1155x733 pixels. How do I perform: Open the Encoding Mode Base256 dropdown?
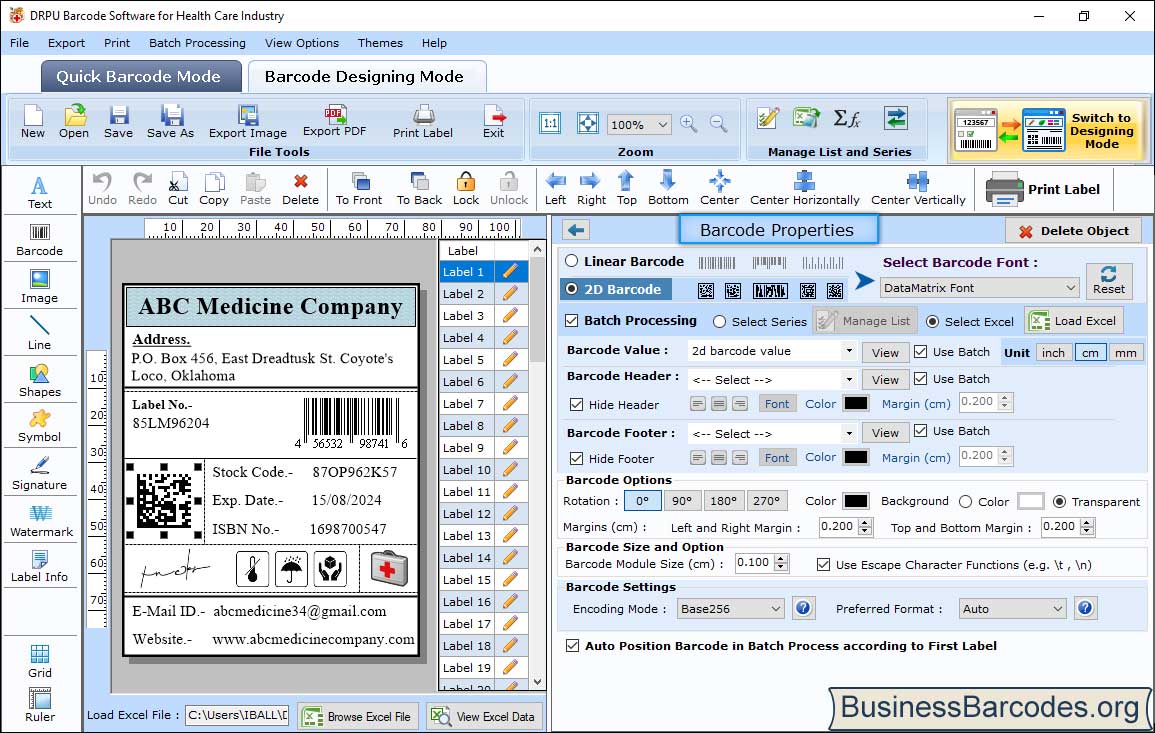click(x=731, y=609)
